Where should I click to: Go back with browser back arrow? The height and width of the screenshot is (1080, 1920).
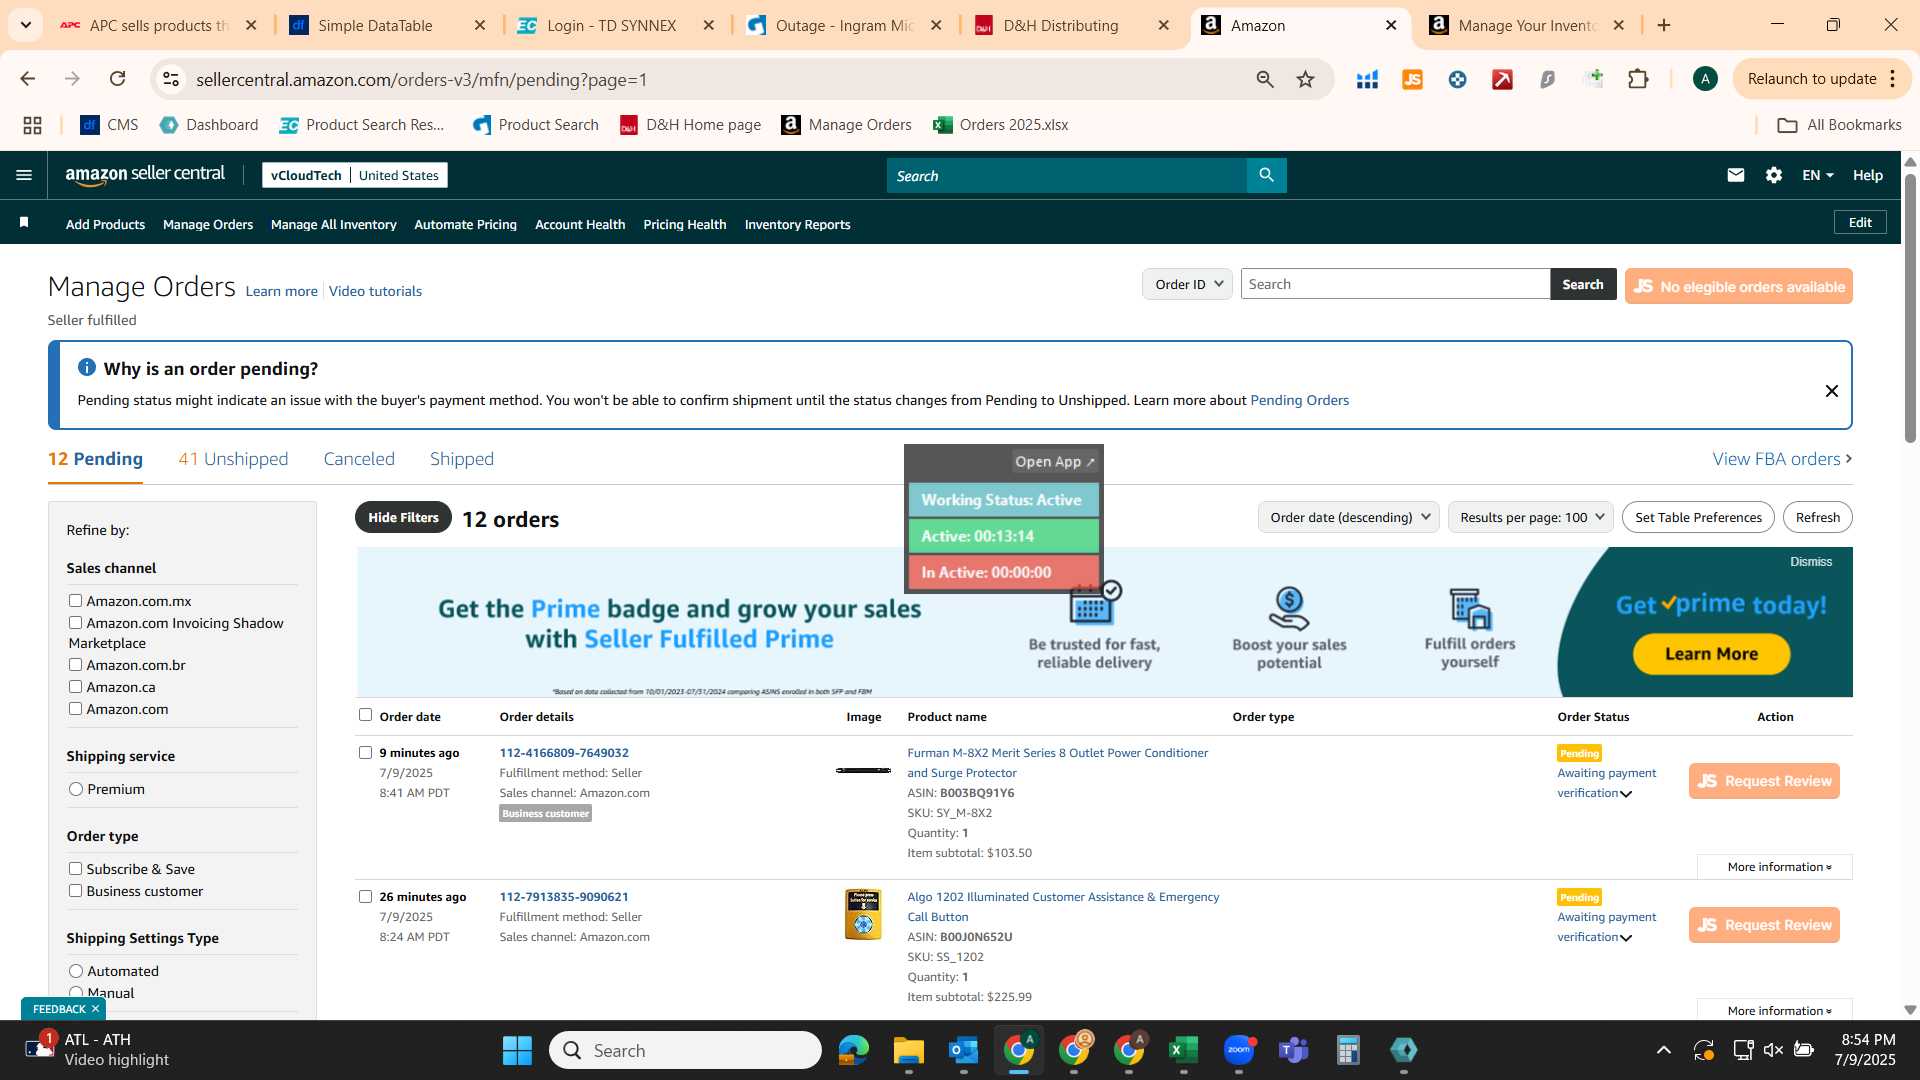(x=27, y=79)
